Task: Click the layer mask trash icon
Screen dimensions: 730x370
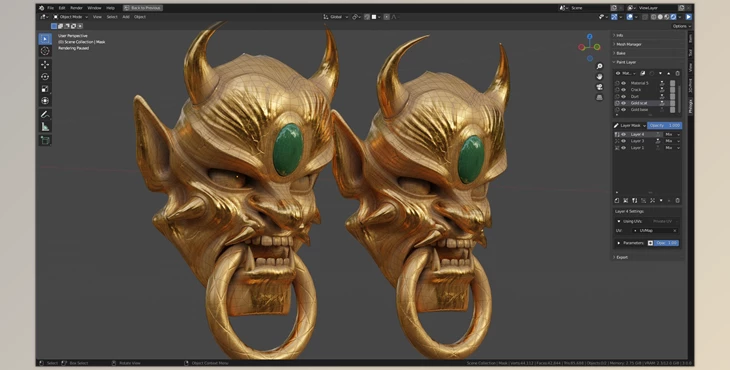Action: tap(677, 201)
